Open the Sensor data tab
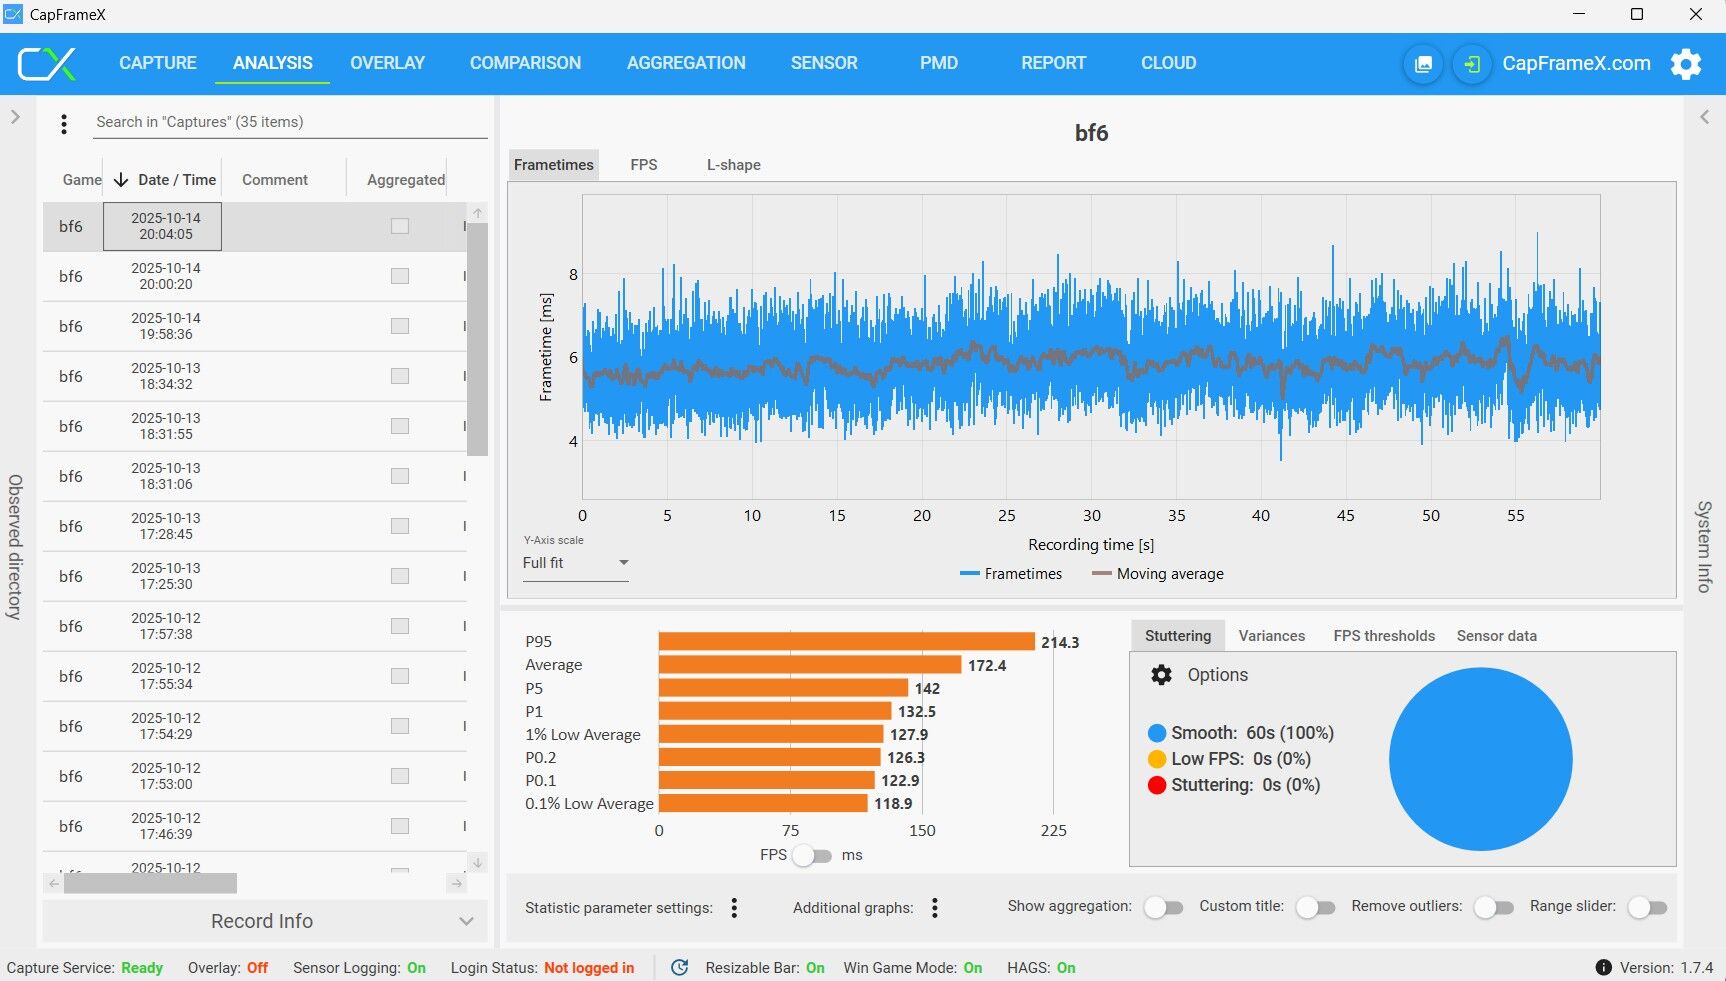 (x=1497, y=636)
